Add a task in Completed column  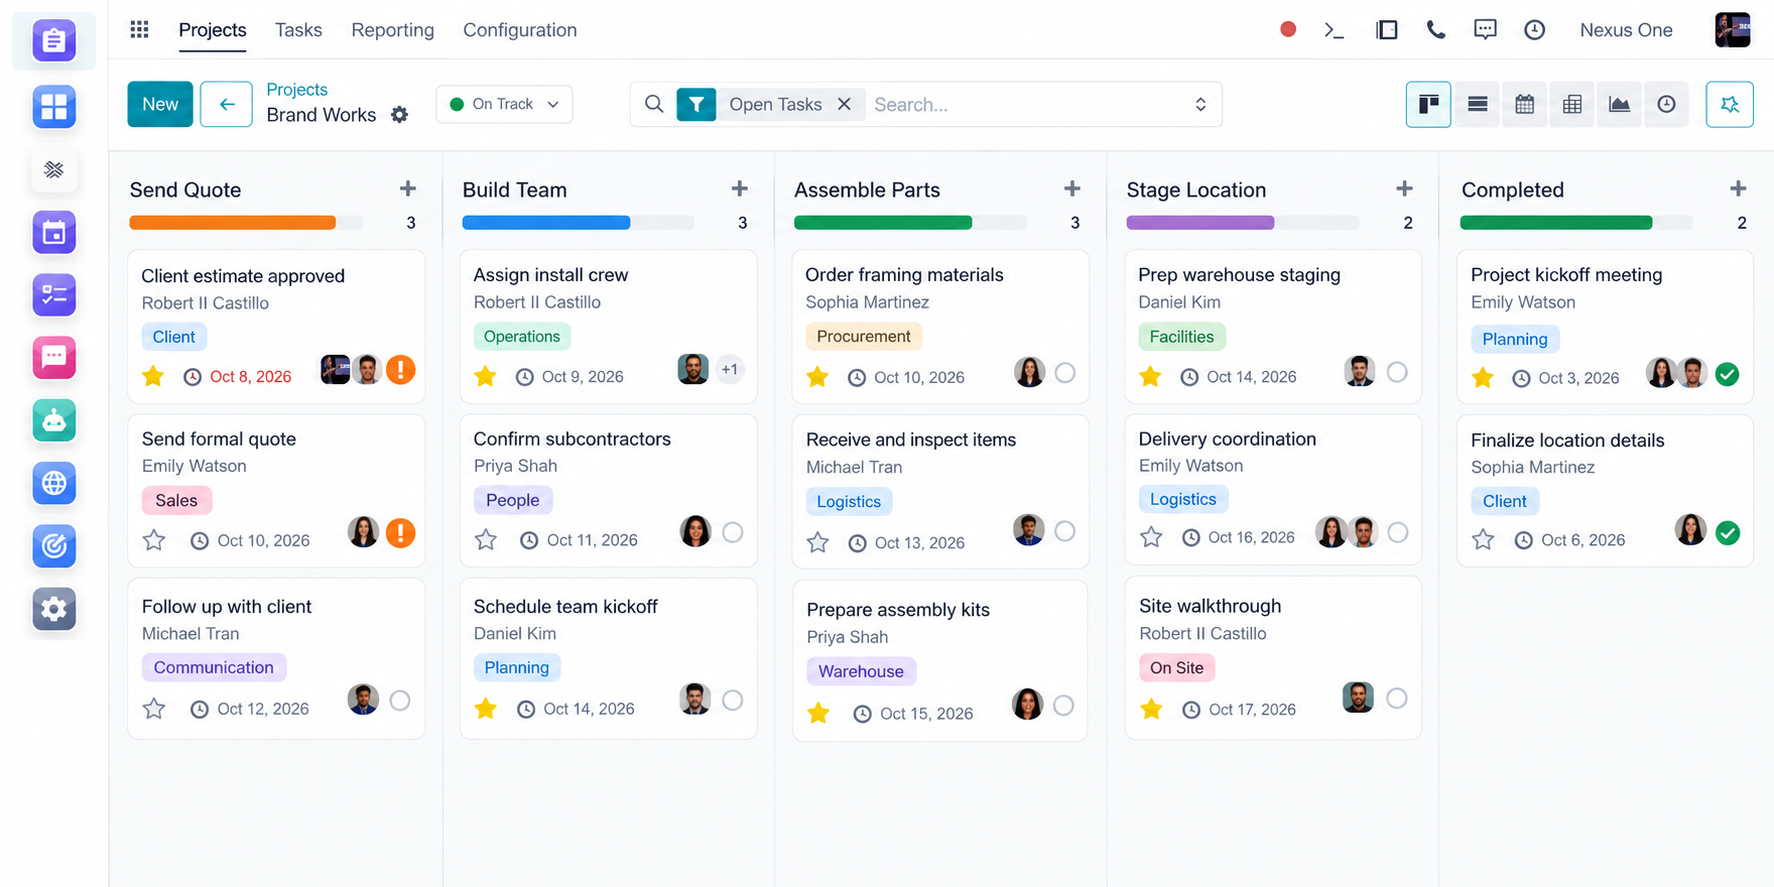click(1738, 188)
